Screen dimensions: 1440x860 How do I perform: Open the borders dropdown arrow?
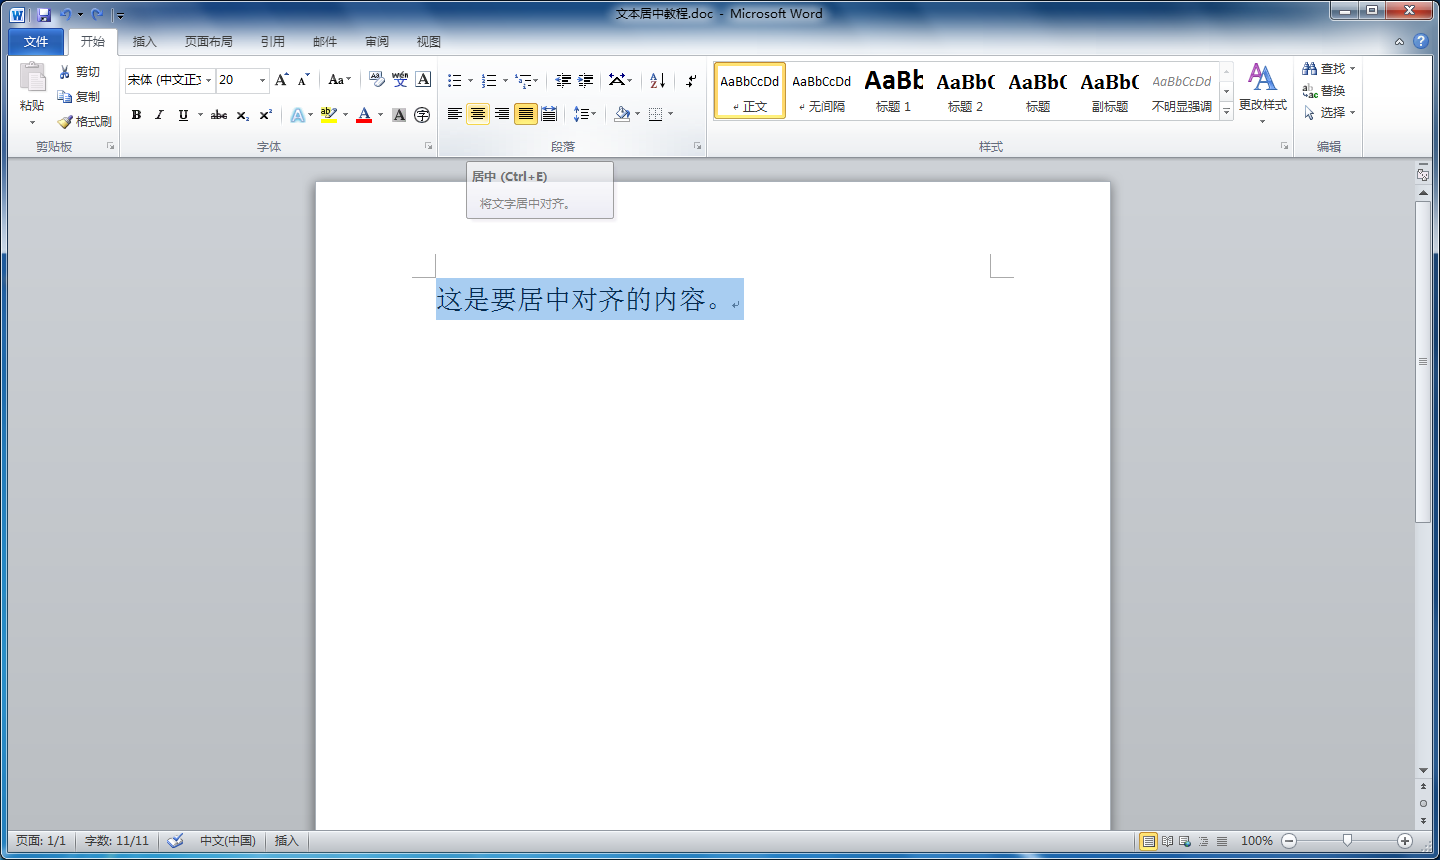pyautogui.click(x=670, y=114)
